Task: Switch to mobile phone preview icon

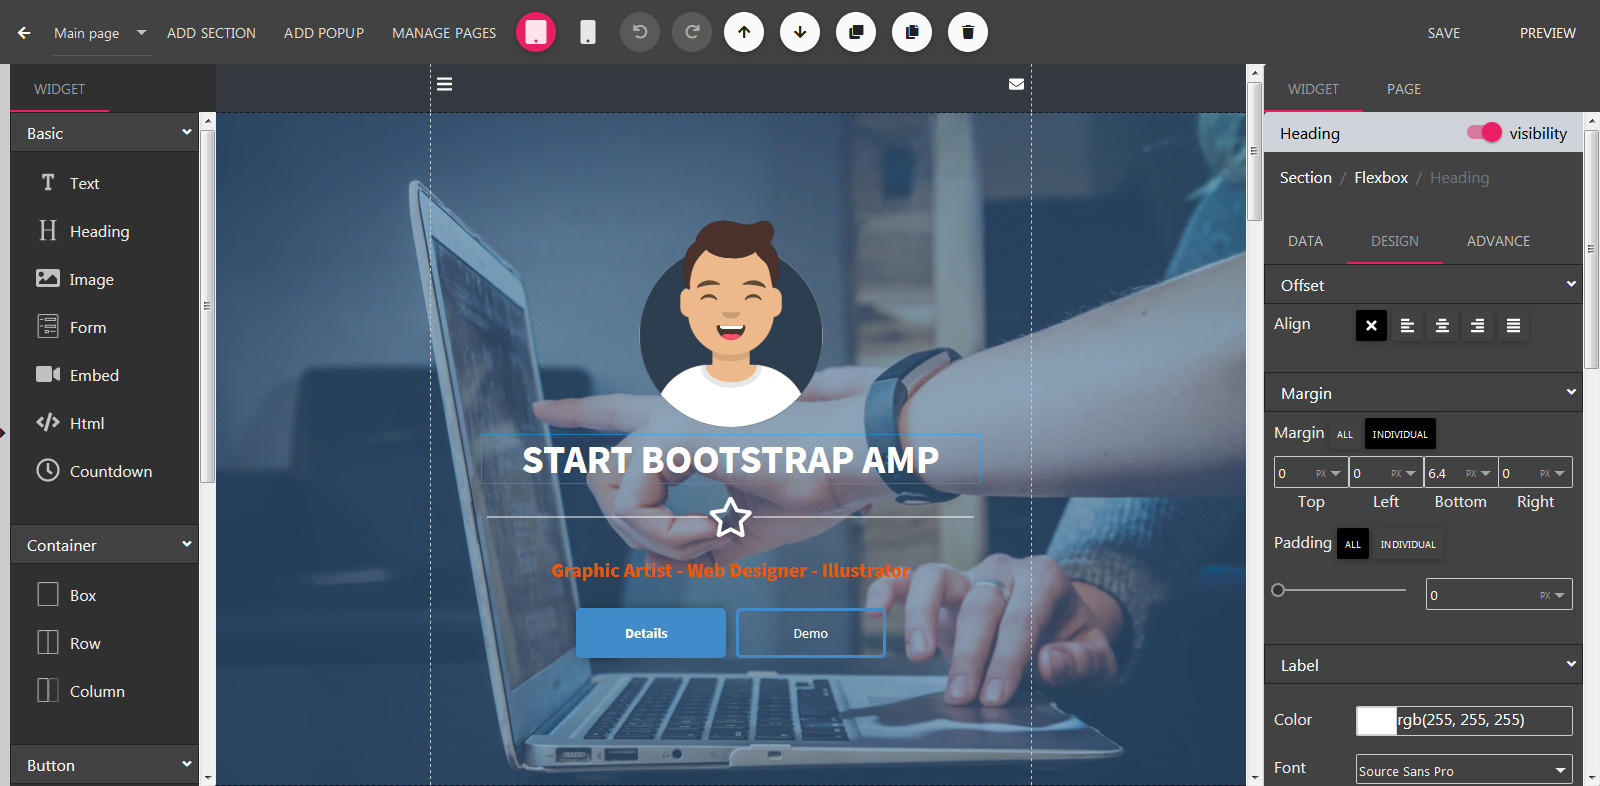Action: click(x=588, y=32)
